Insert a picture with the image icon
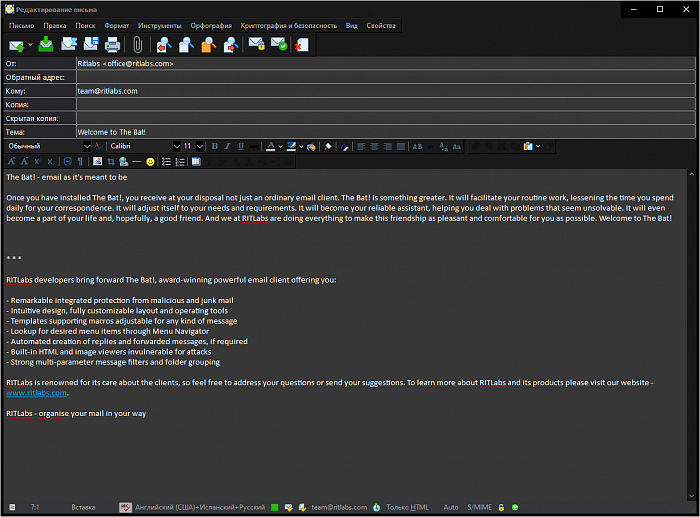The image size is (700, 517). (97, 161)
